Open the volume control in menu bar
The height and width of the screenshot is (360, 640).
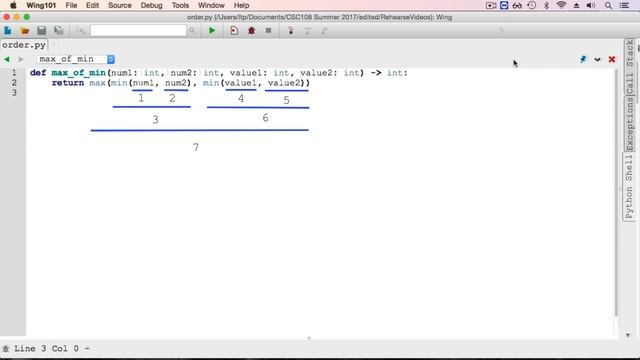pos(591,5)
